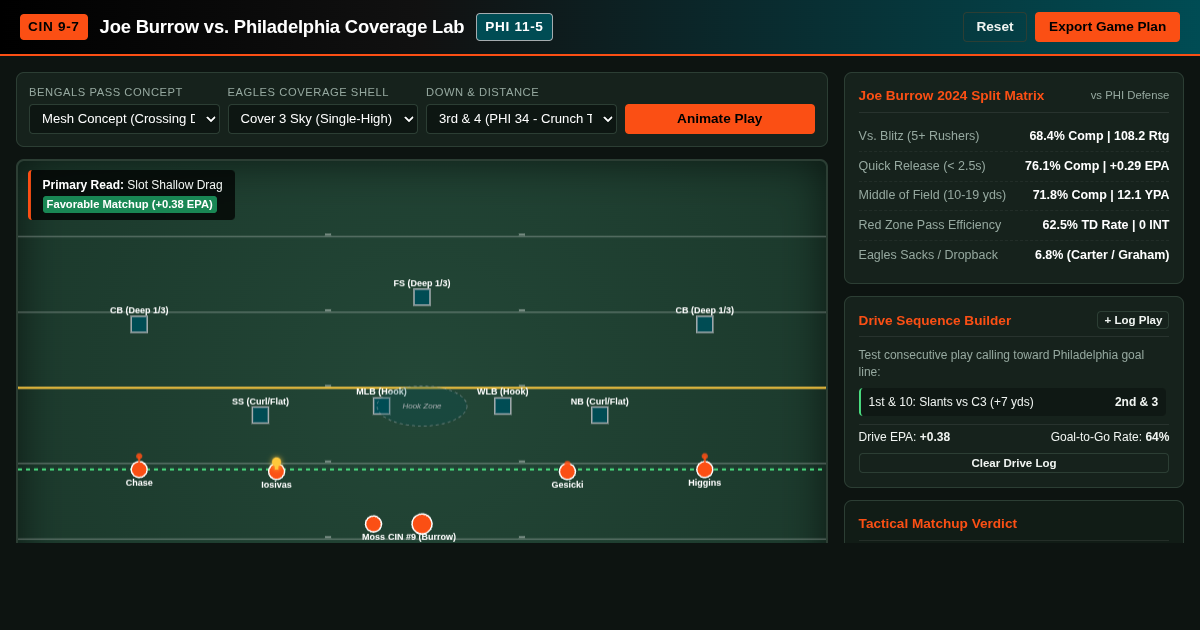
Task: Select the Quick Release (< 2.5s) row
Action: coord(1014,166)
